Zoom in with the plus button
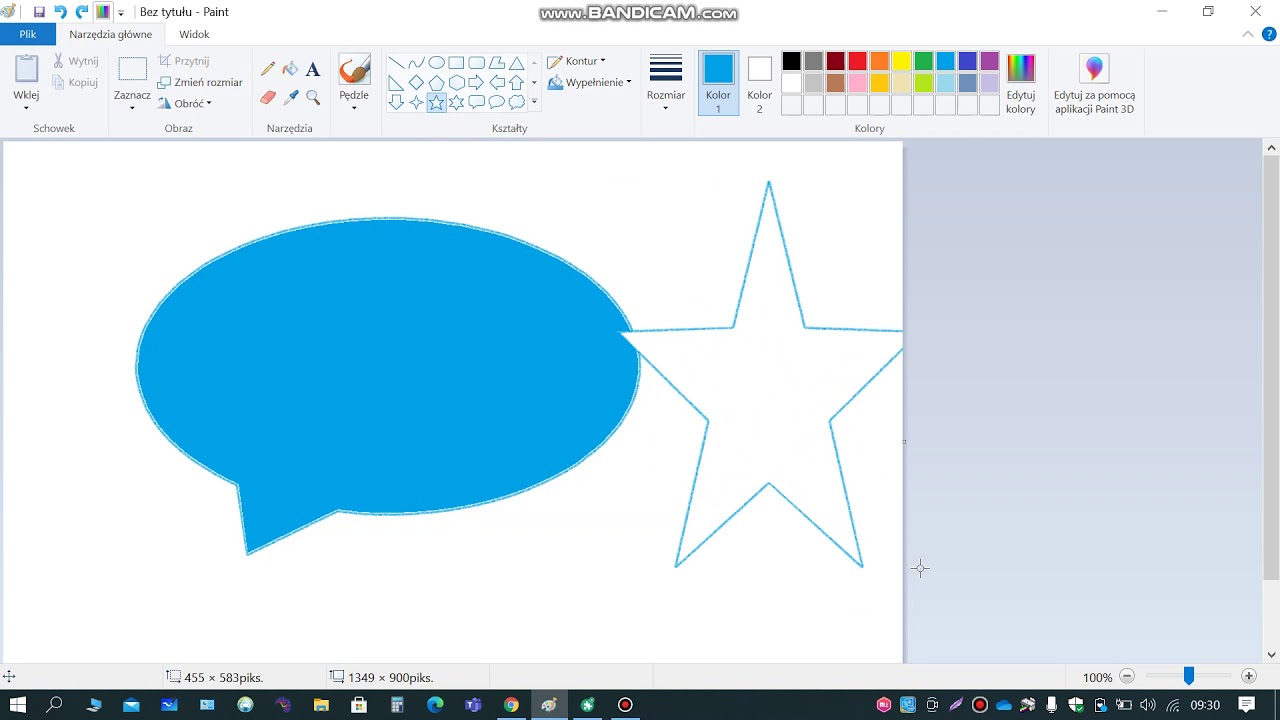 [x=1249, y=677]
